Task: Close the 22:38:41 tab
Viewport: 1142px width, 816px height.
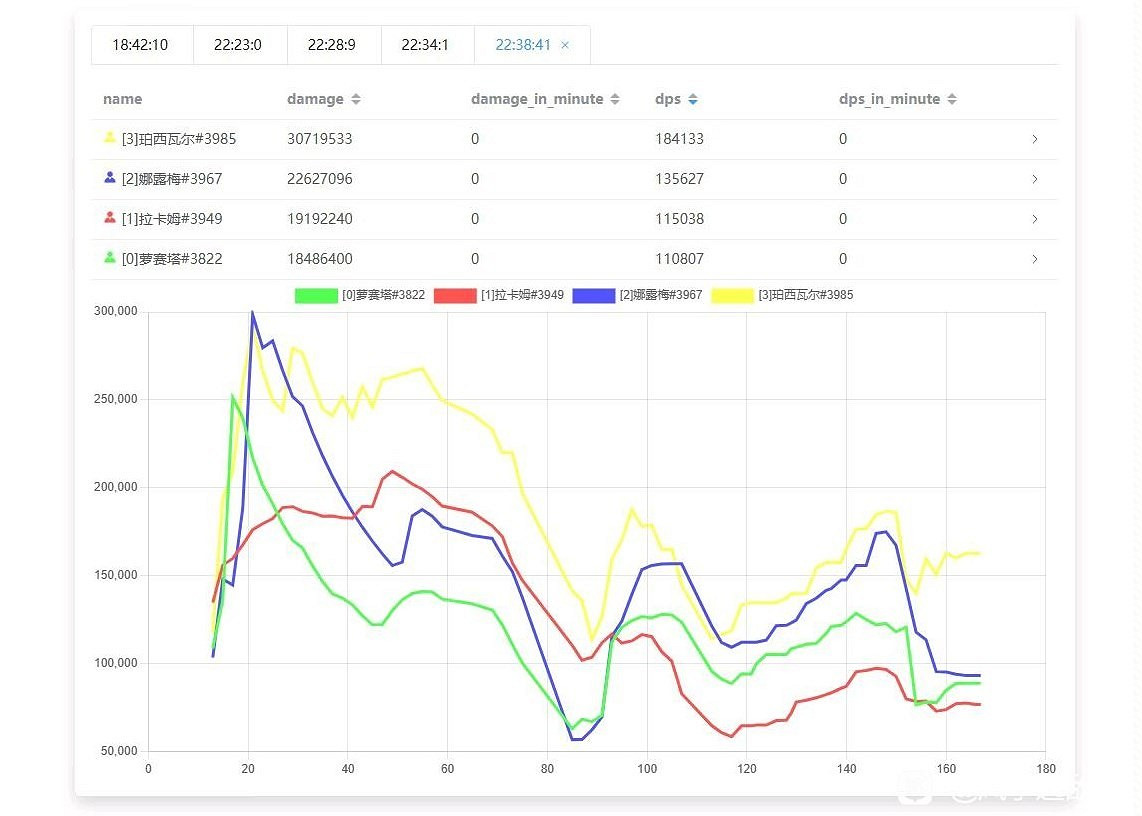Action: pyautogui.click(x=565, y=45)
